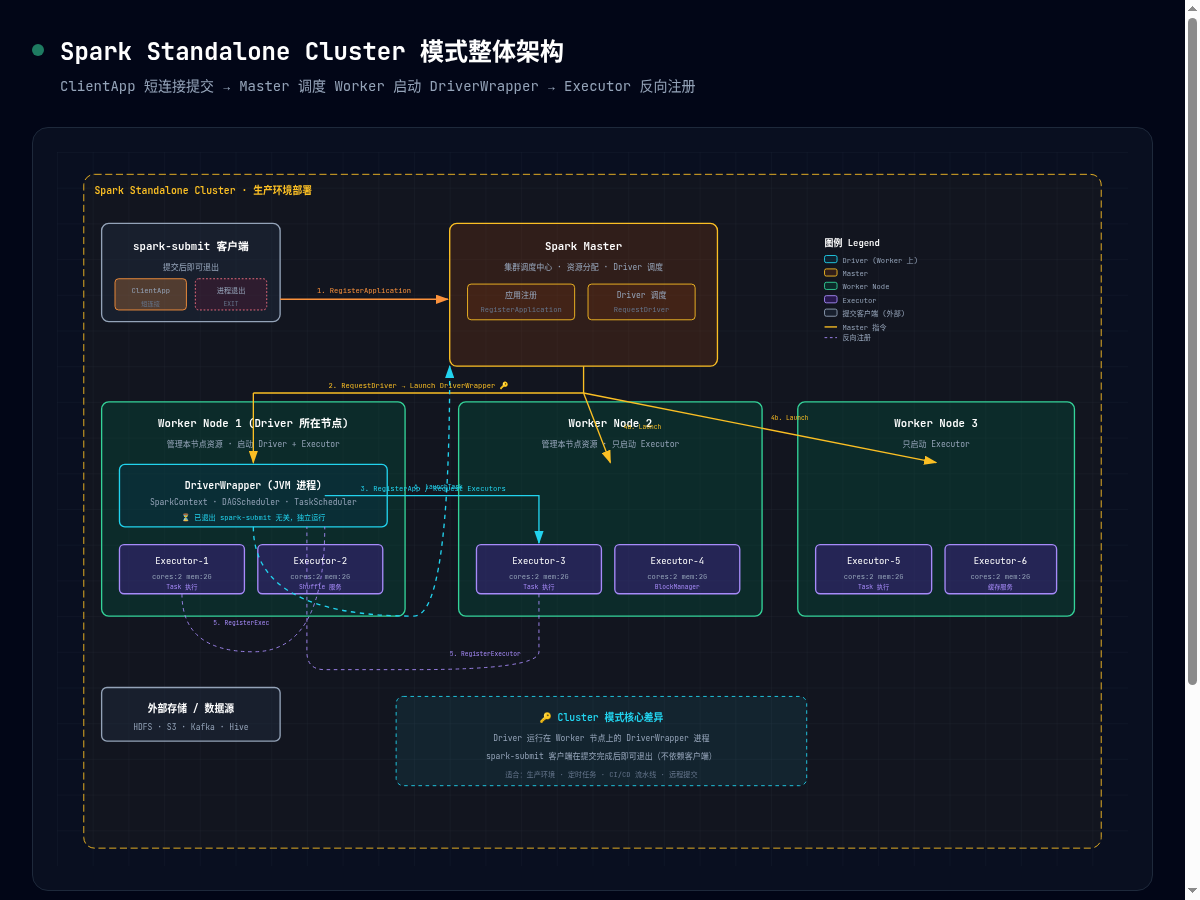Select the Executor-2 Shuffle node

pyautogui.click(x=320, y=569)
